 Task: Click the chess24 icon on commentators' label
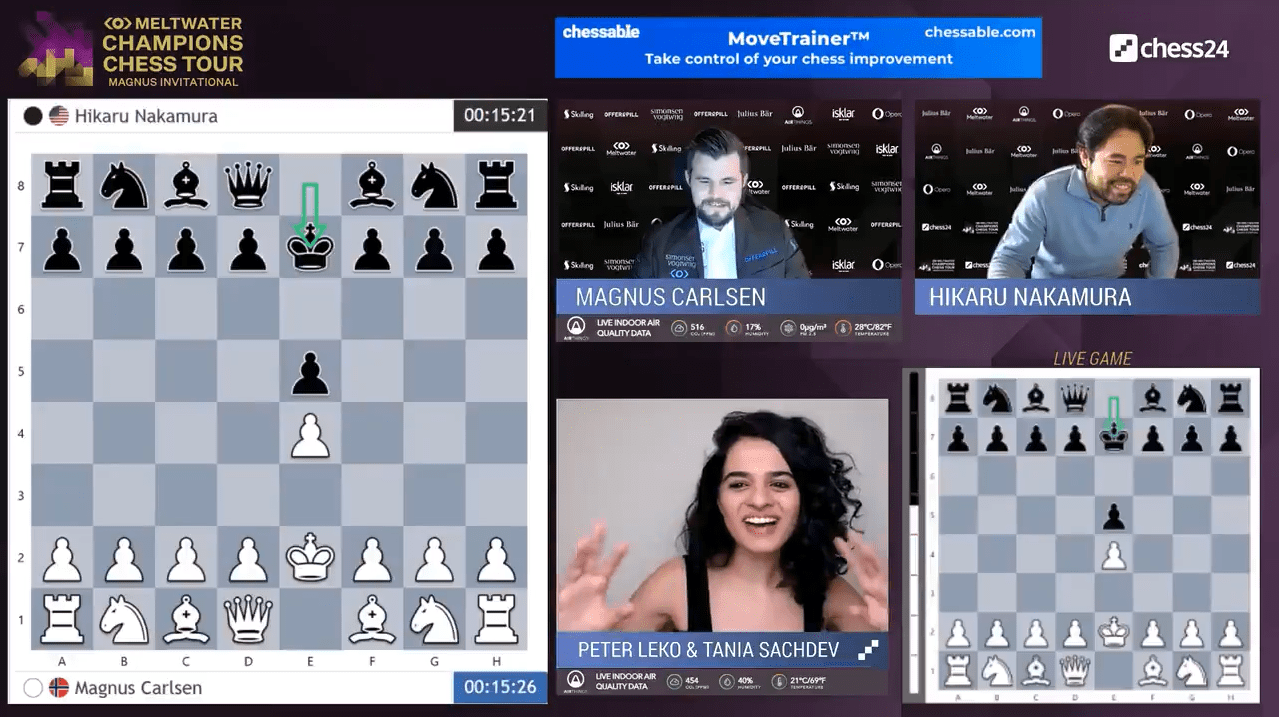click(868, 650)
